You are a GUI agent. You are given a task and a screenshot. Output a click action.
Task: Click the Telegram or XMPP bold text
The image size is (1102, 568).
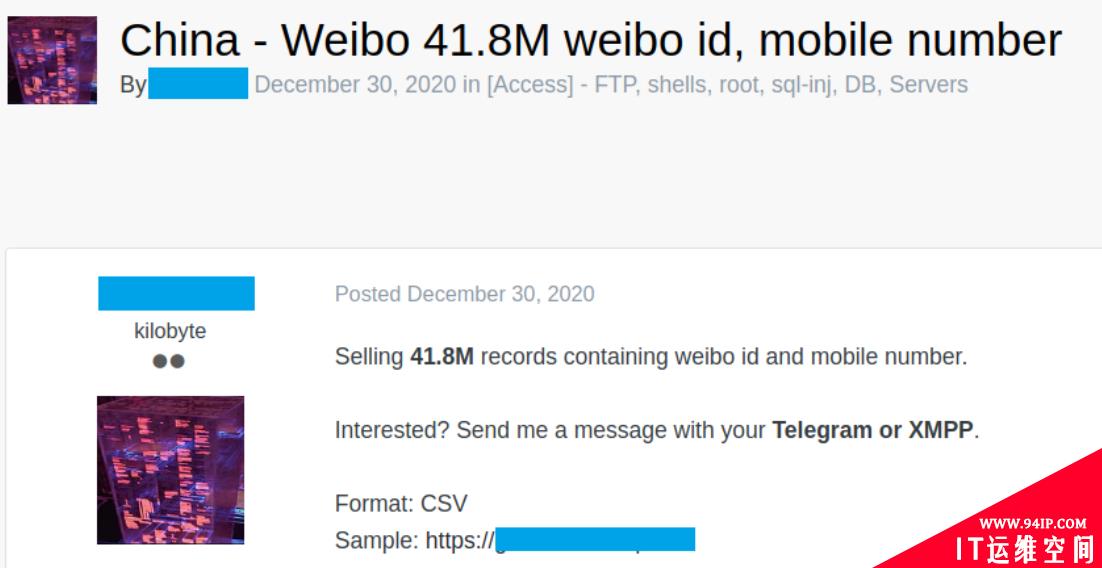coord(873,430)
